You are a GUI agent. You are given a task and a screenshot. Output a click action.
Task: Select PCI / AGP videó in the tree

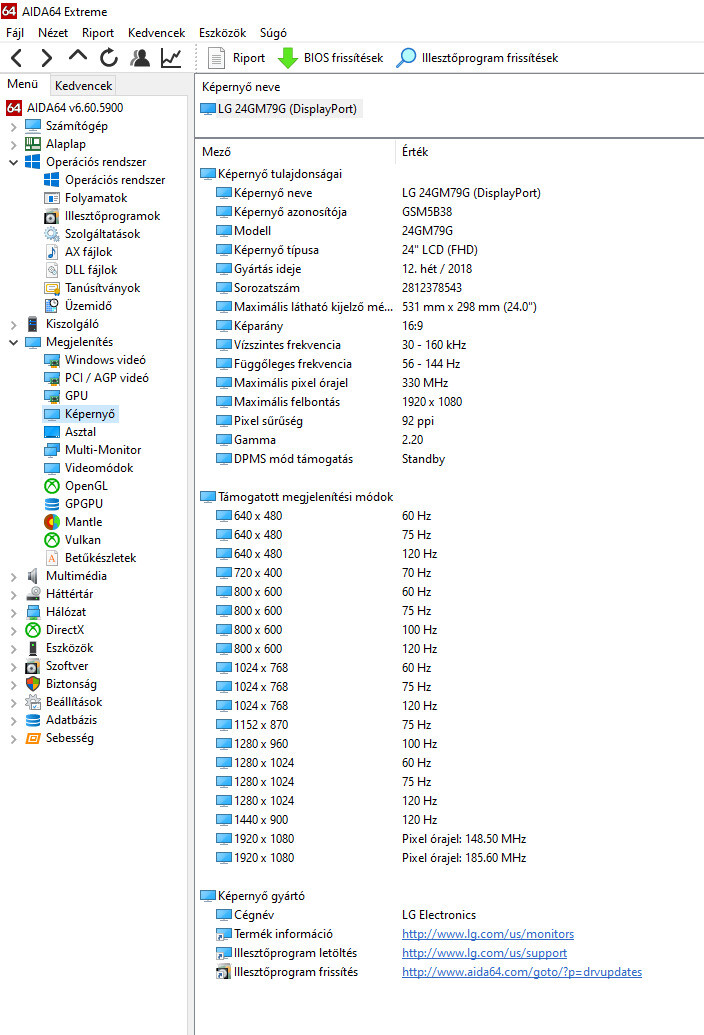[96, 378]
